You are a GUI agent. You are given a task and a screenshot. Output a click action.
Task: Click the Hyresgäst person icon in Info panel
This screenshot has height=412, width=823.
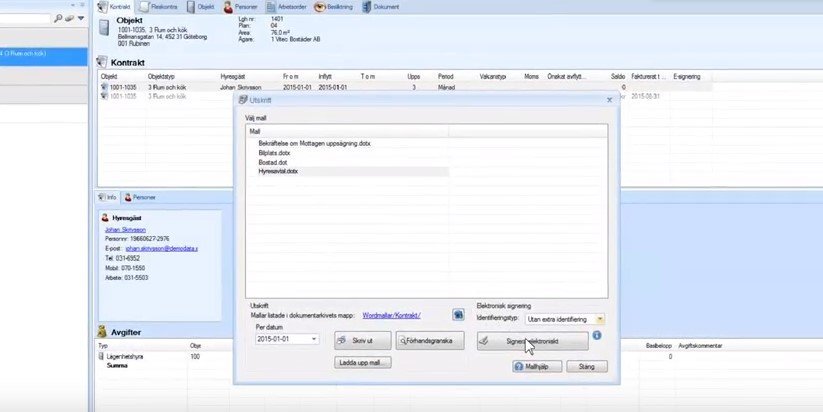102,217
